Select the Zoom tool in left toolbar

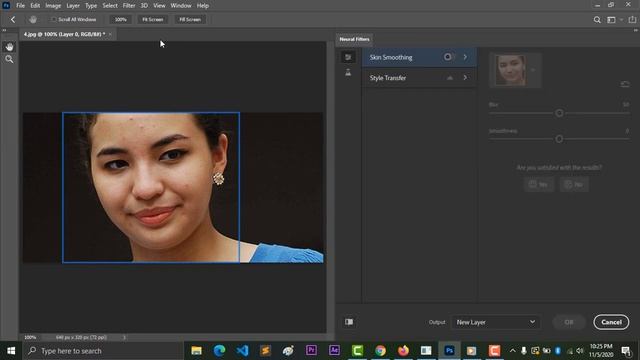click(9, 60)
